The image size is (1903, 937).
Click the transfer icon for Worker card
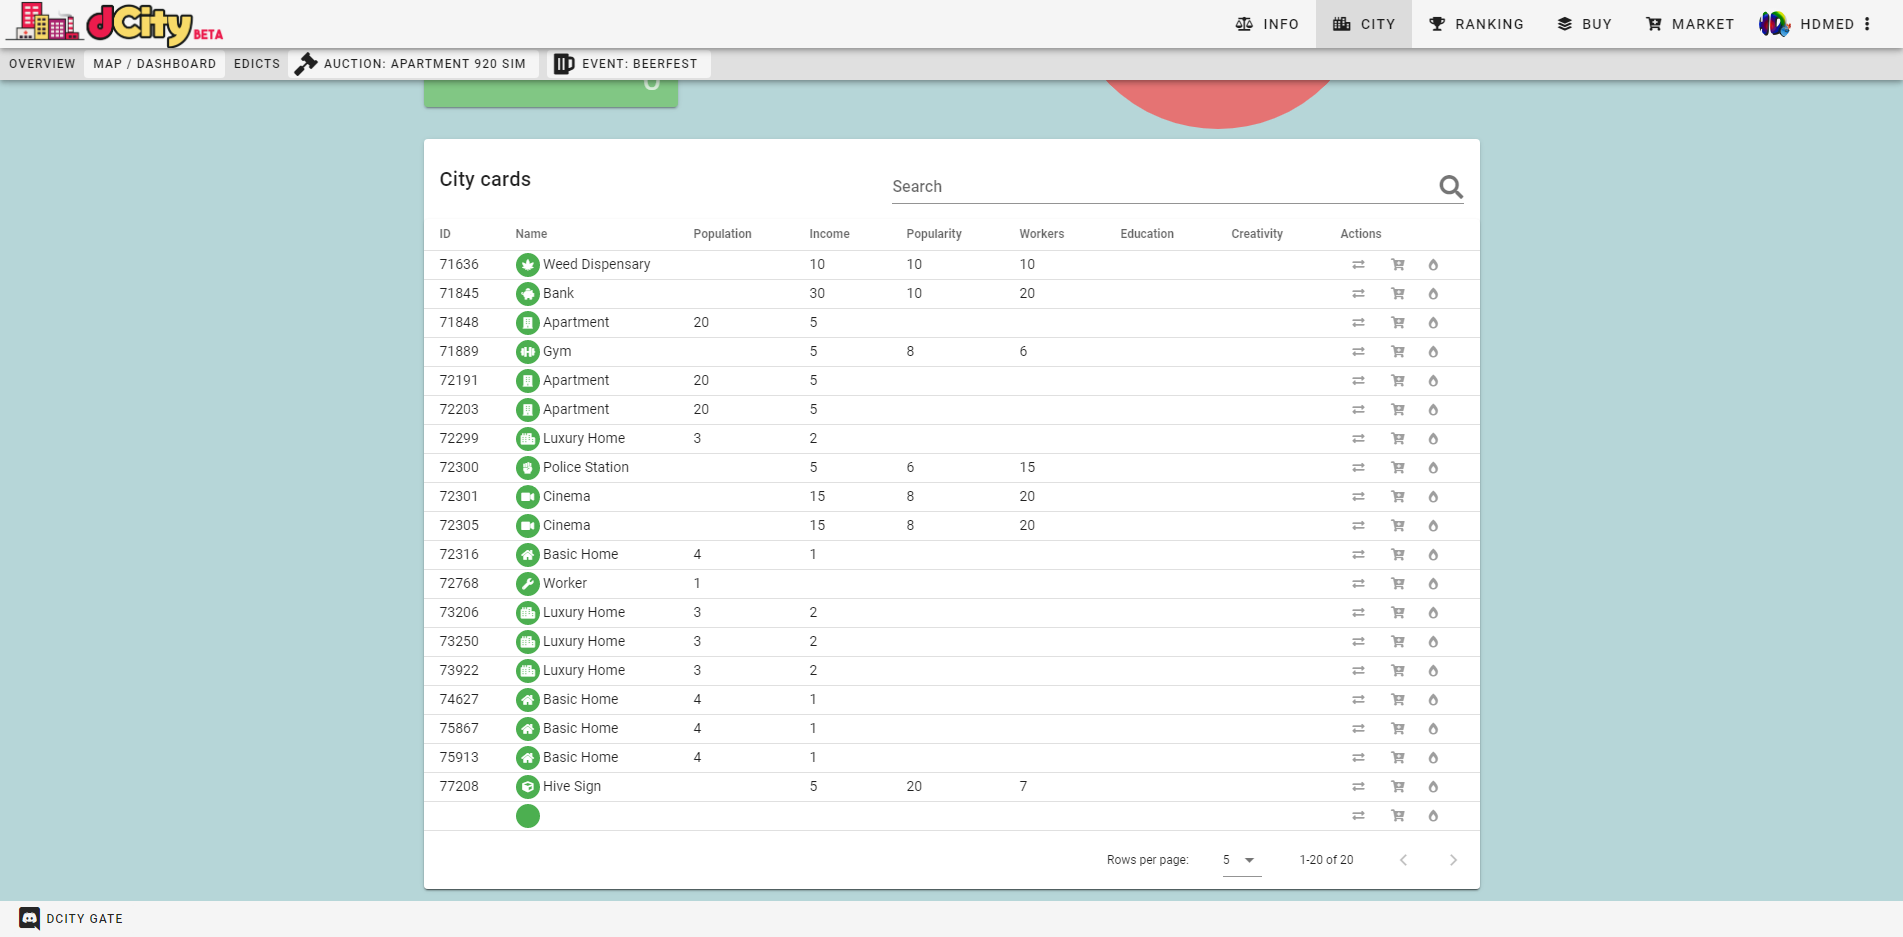pyautogui.click(x=1358, y=584)
